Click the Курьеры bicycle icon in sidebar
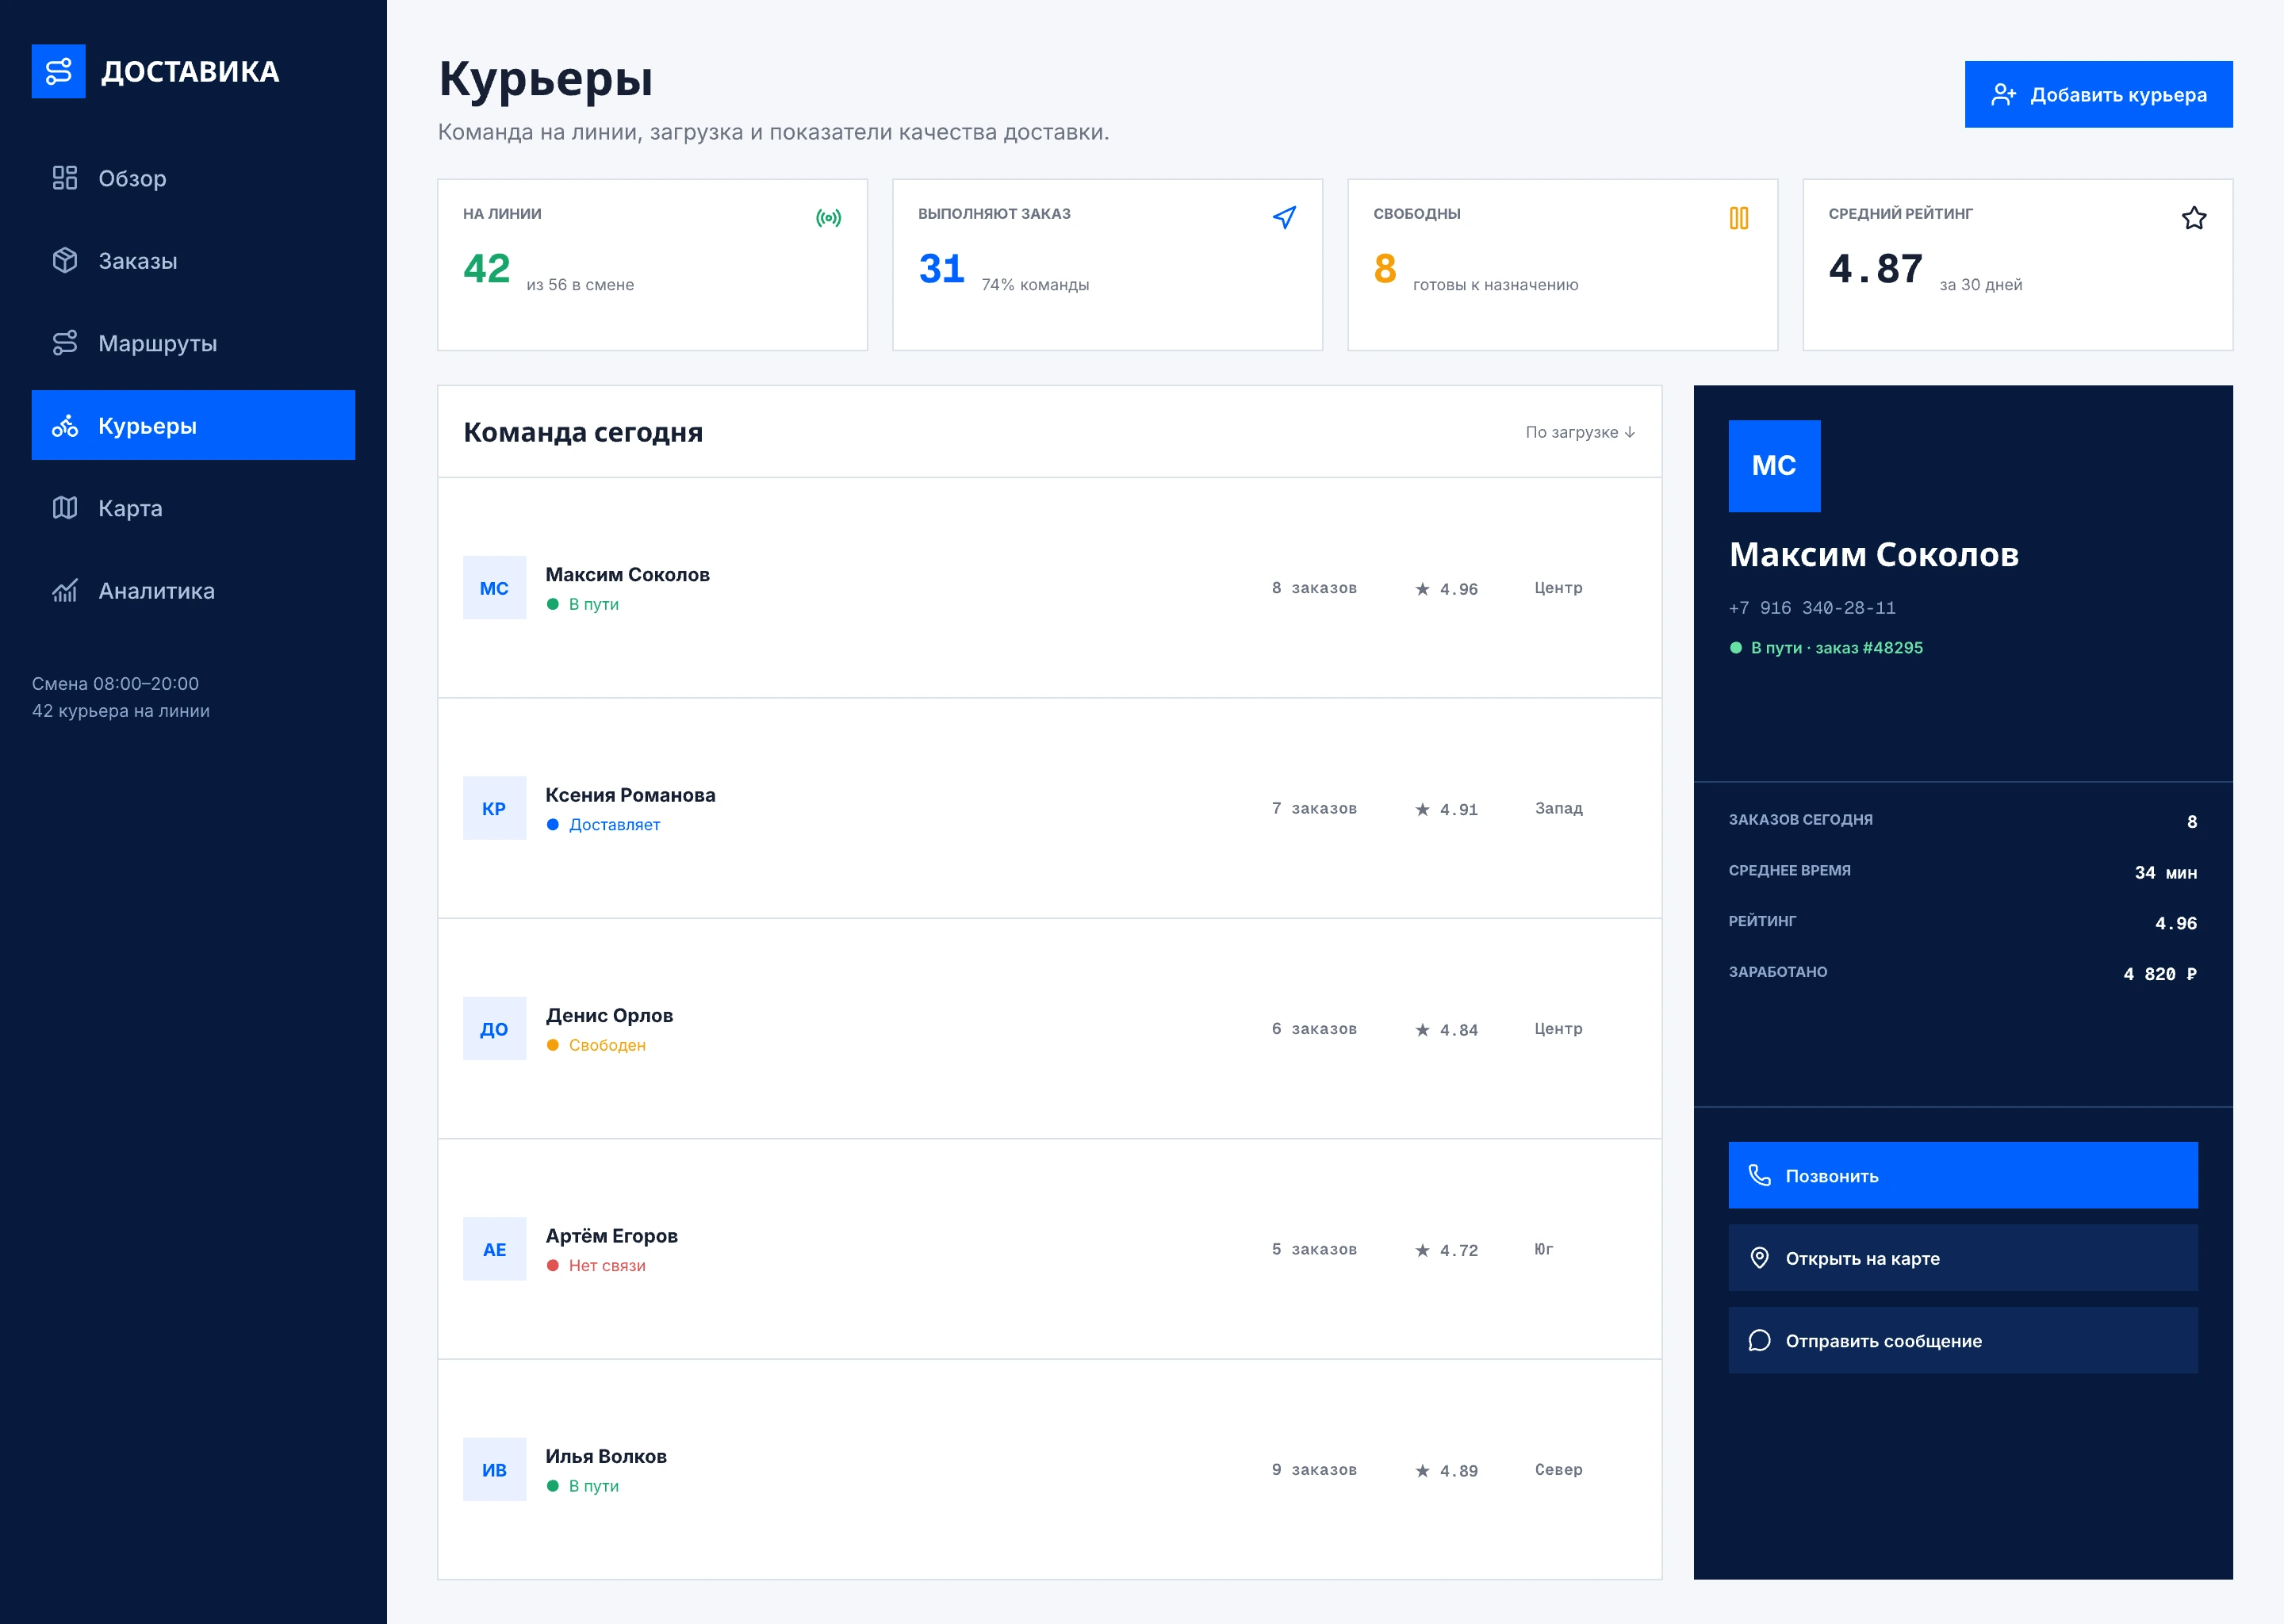 click(x=65, y=426)
